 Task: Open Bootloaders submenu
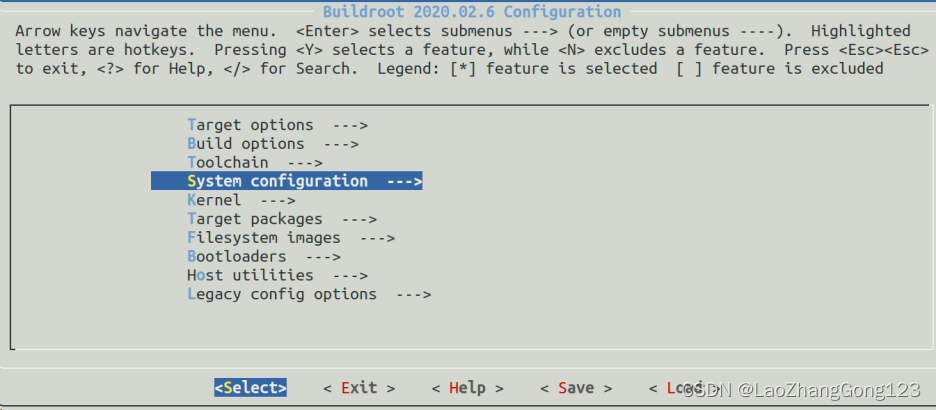click(x=264, y=257)
